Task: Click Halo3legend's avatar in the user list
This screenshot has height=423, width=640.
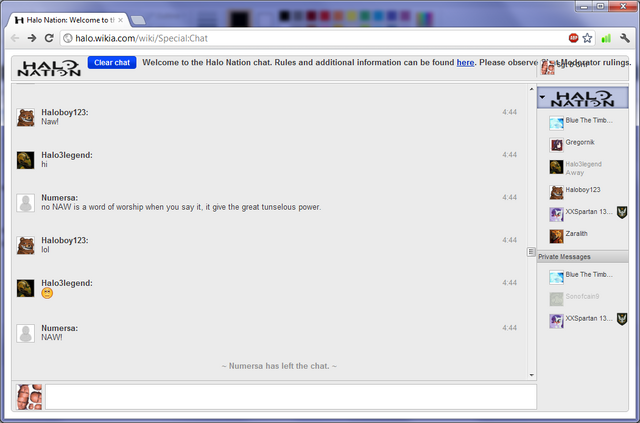Action: tap(556, 167)
